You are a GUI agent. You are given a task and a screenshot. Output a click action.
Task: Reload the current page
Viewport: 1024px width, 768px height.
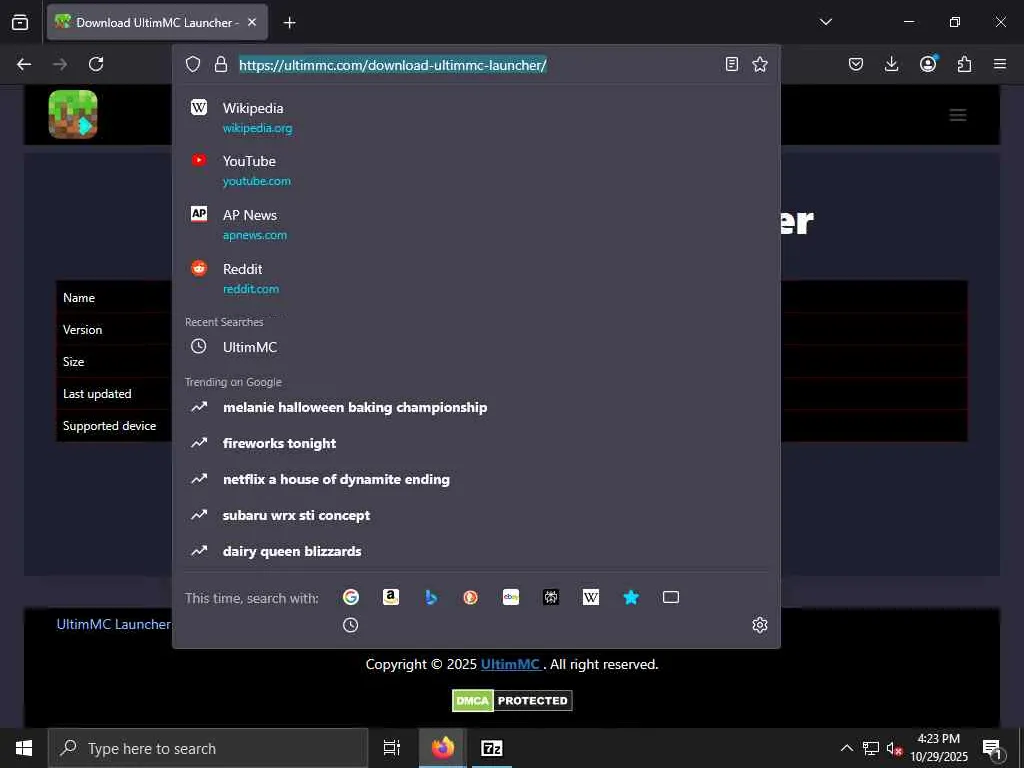pos(96,64)
